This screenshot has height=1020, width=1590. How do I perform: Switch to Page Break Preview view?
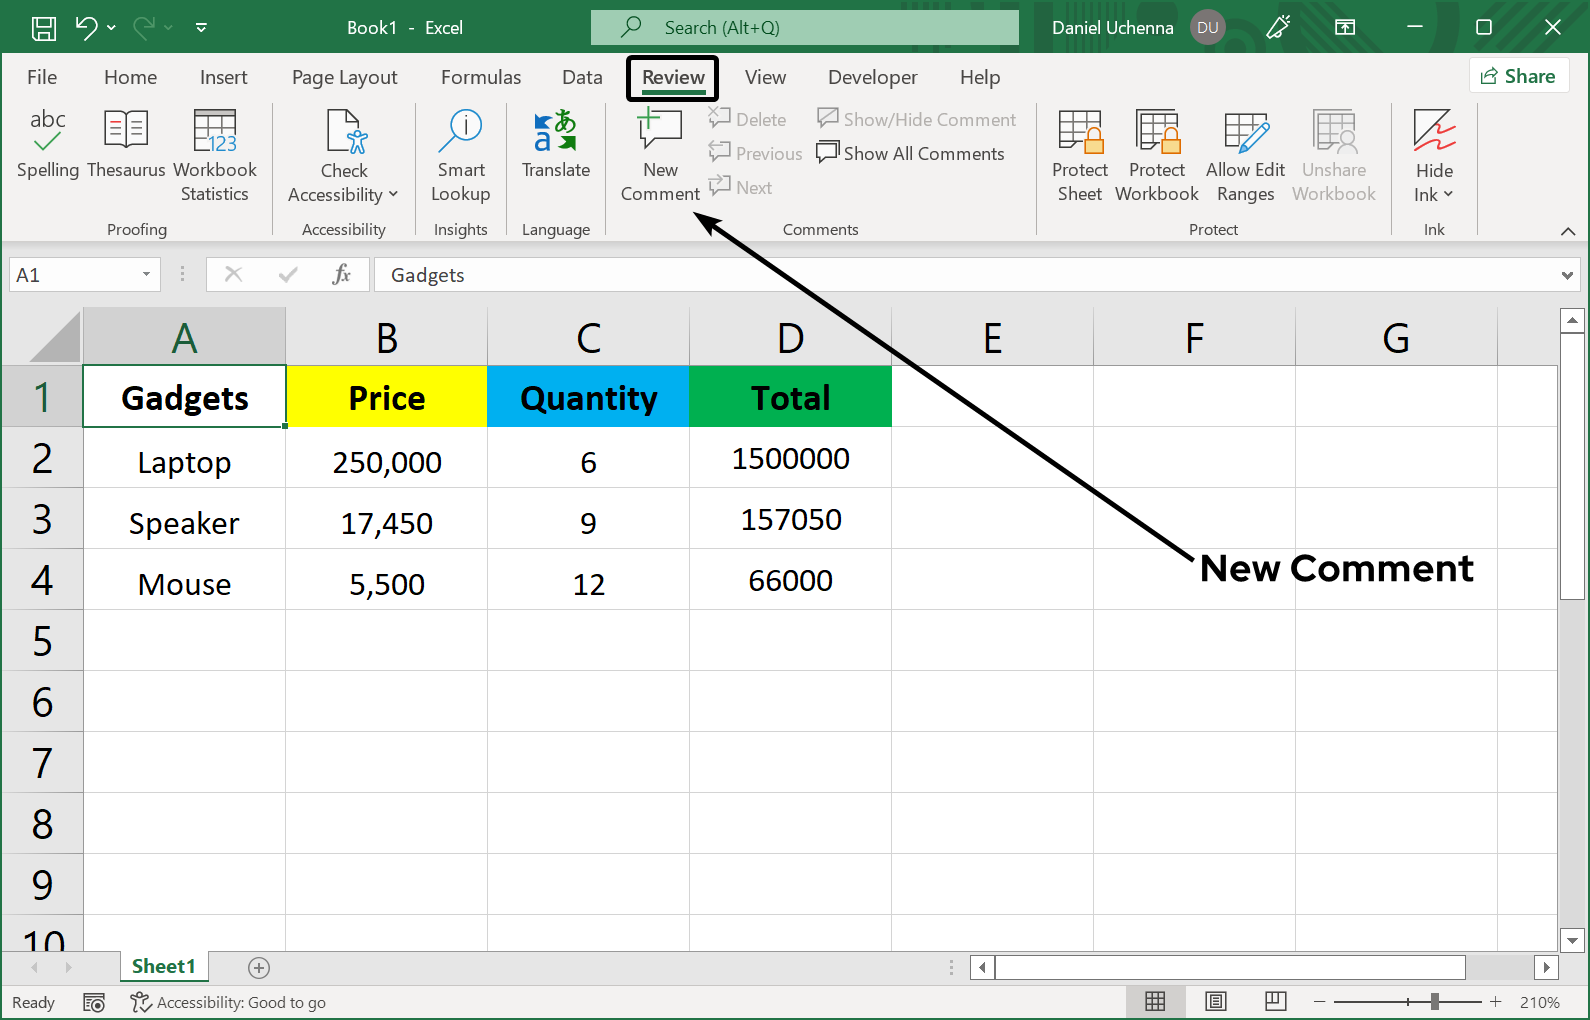[1275, 1002]
